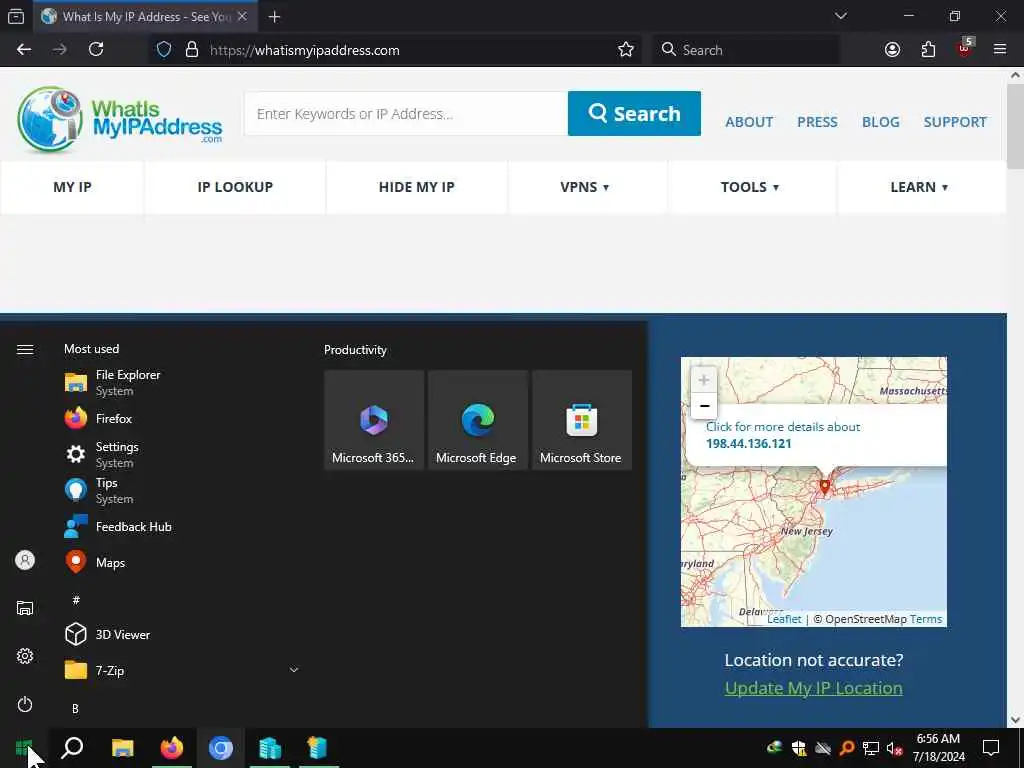Screen dimensions: 1024x768
Task: Click WhatIsMyIPAddress.com site logo
Action: pos(120,119)
